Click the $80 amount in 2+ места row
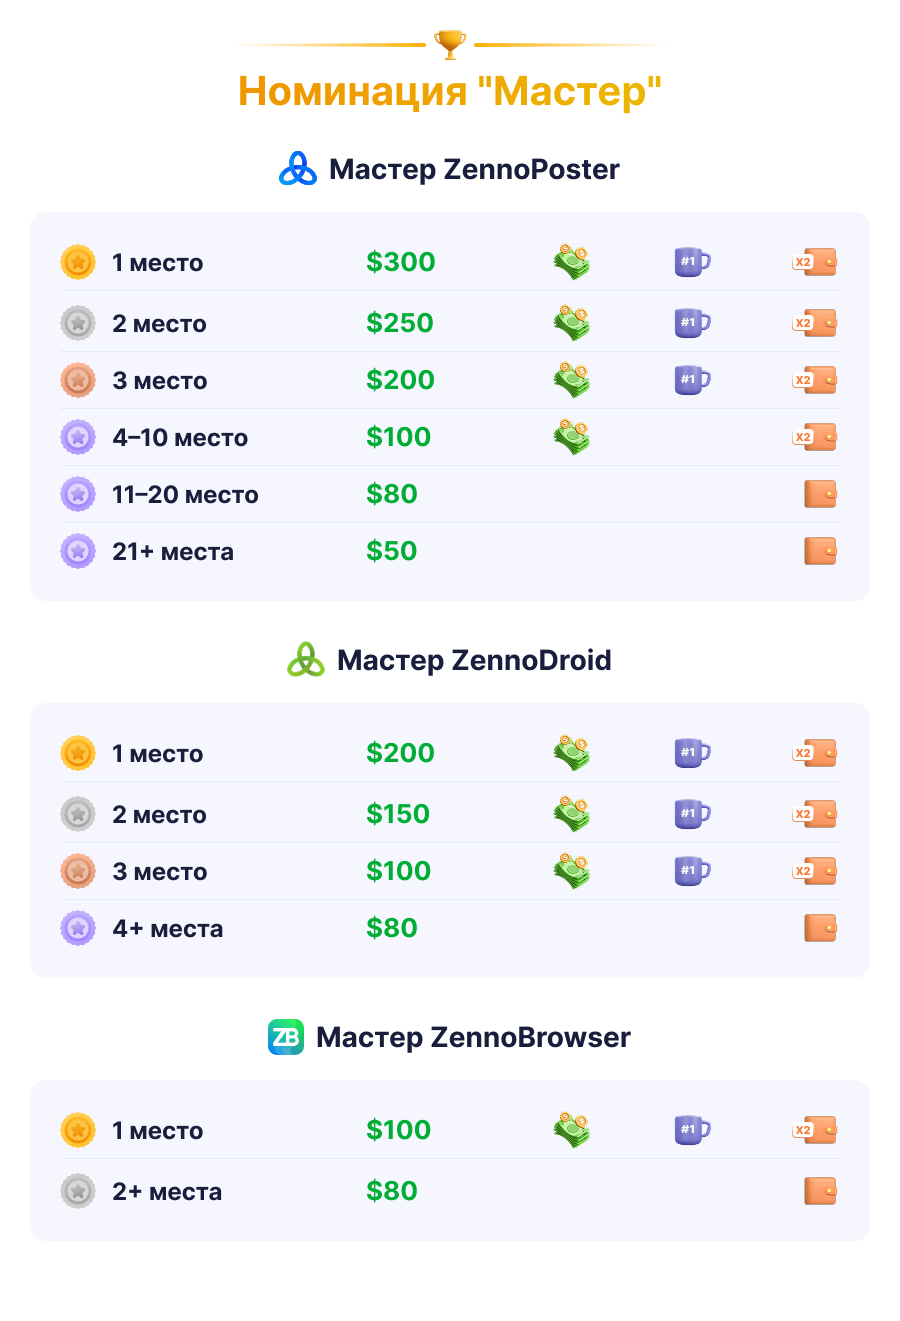The image size is (900, 1321). click(392, 1191)
